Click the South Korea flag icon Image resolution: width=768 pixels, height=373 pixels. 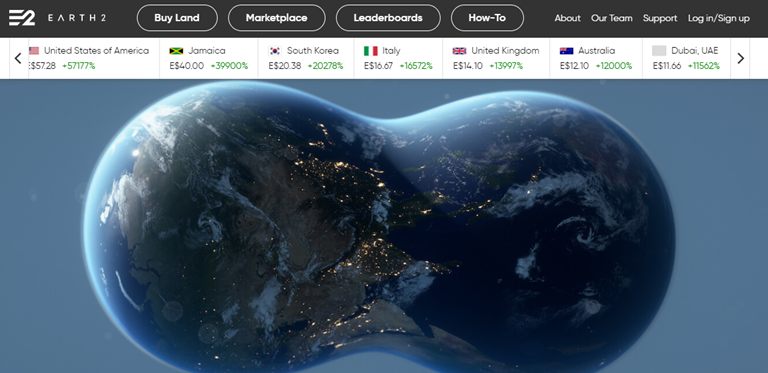pos(275,51)
